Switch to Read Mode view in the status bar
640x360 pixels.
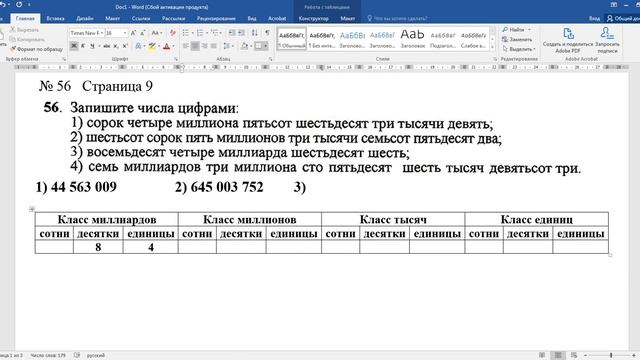542,355
